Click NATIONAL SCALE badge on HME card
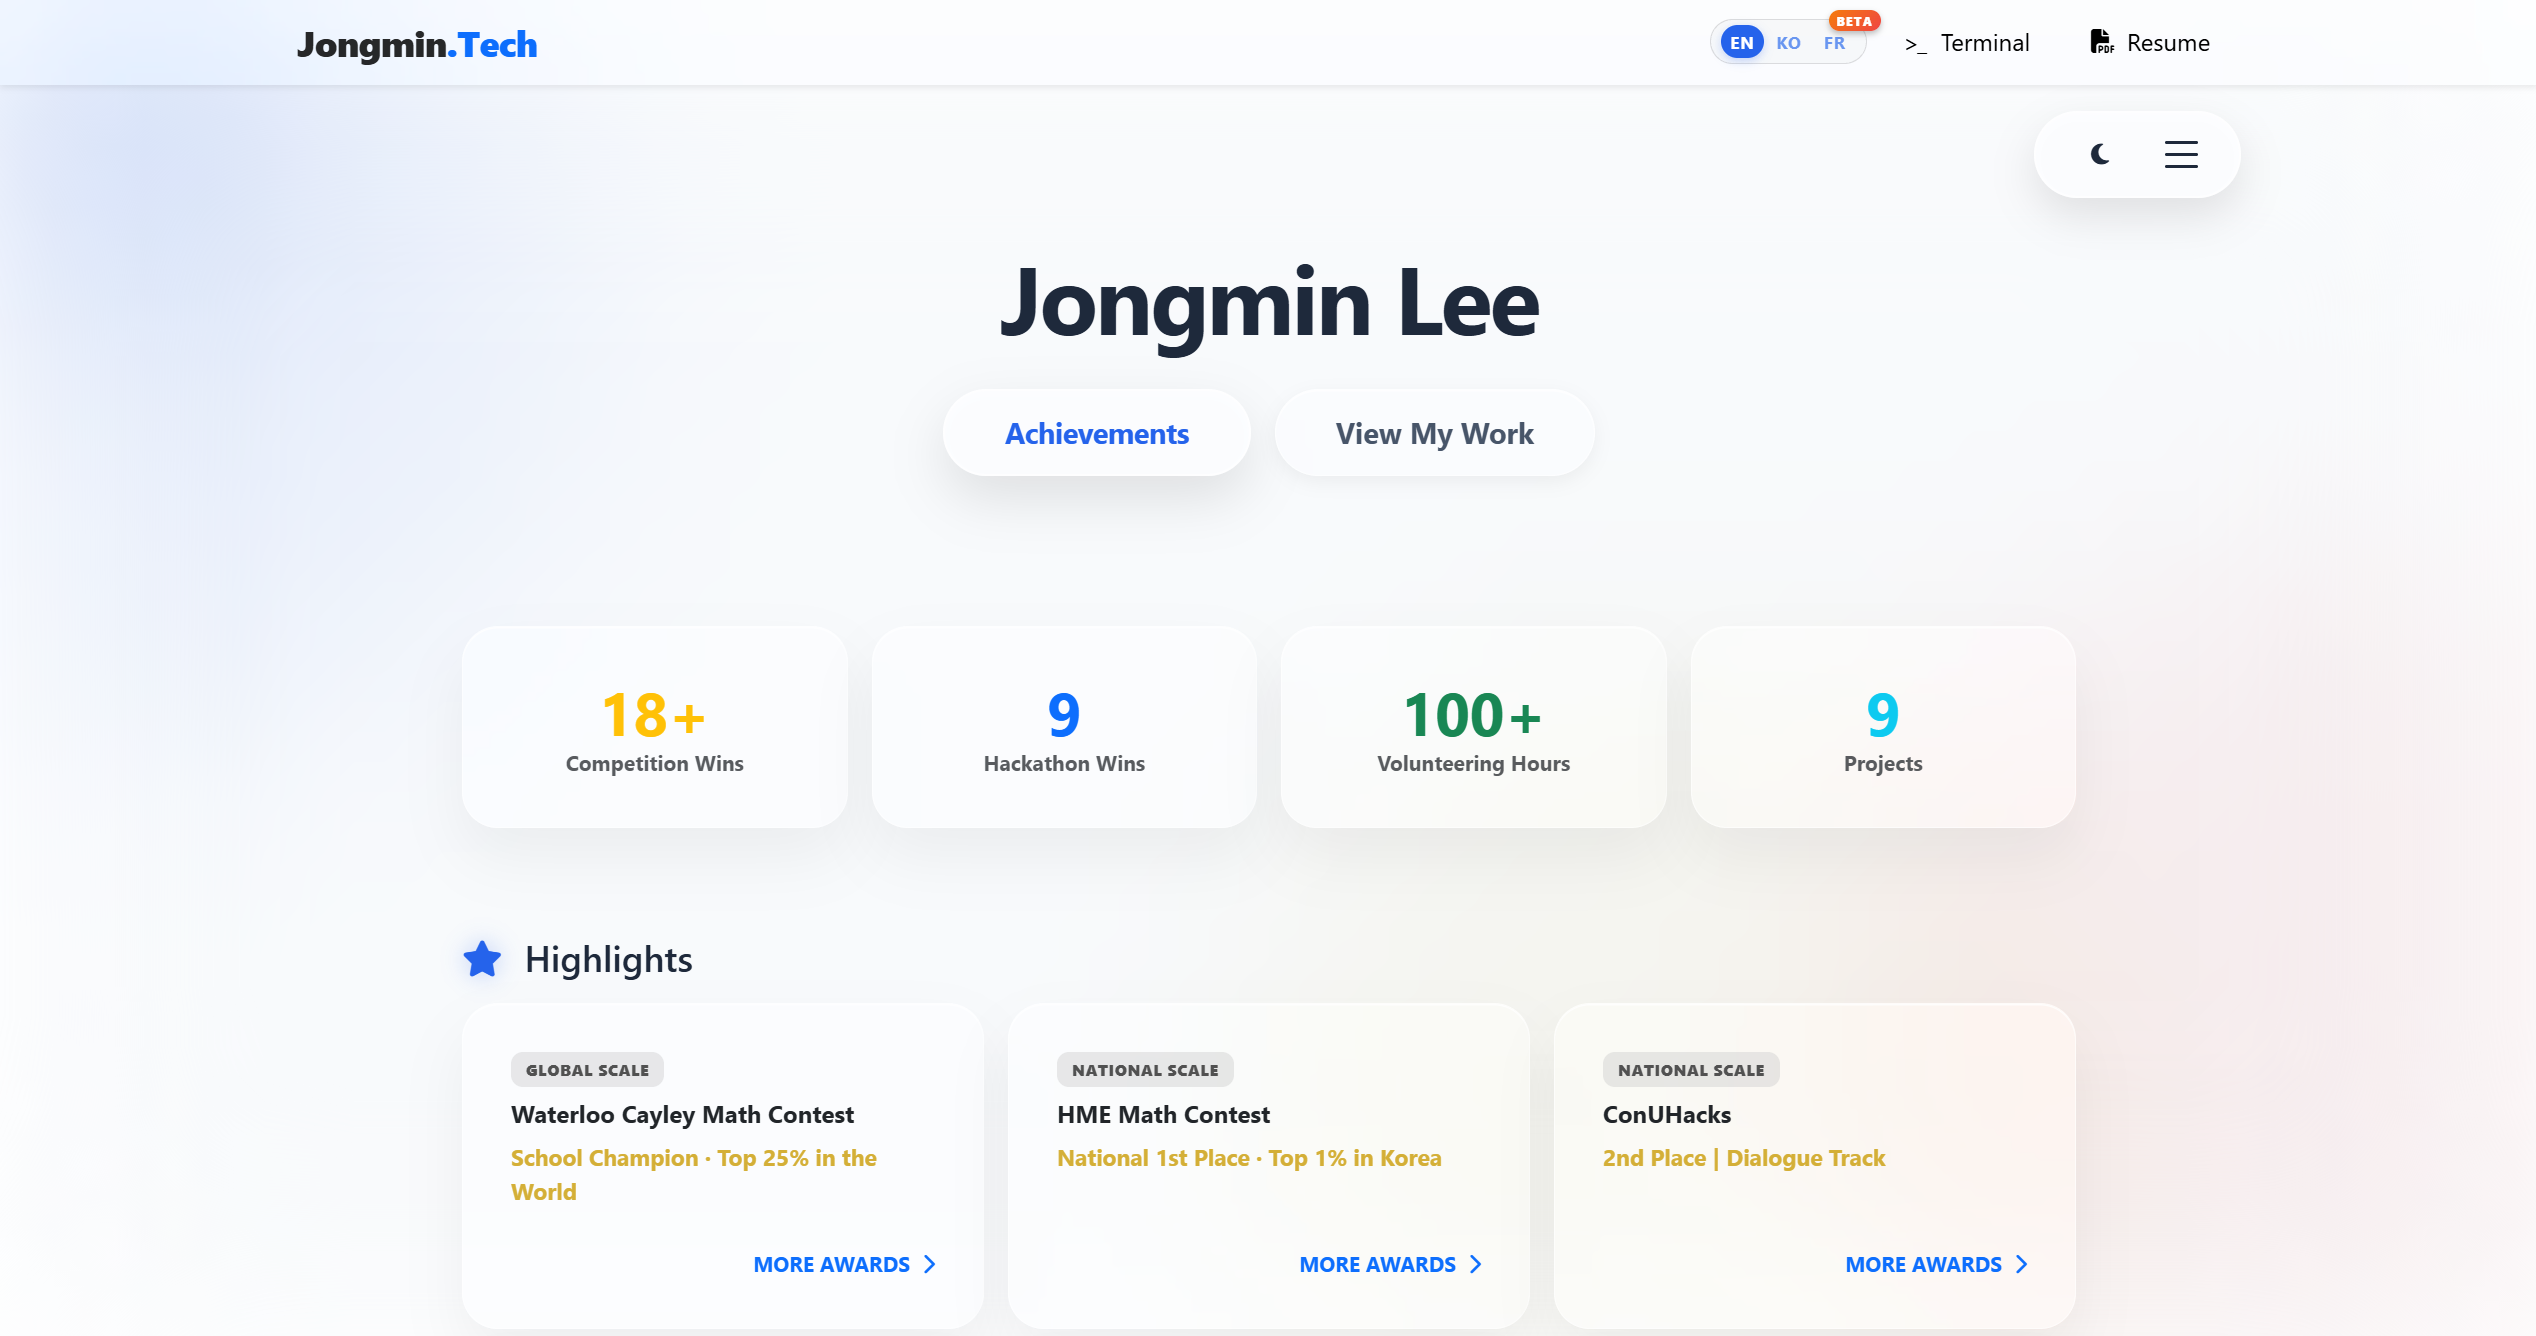Viewport: 2536px width, 1336px height. [x=1145, y=1070]
